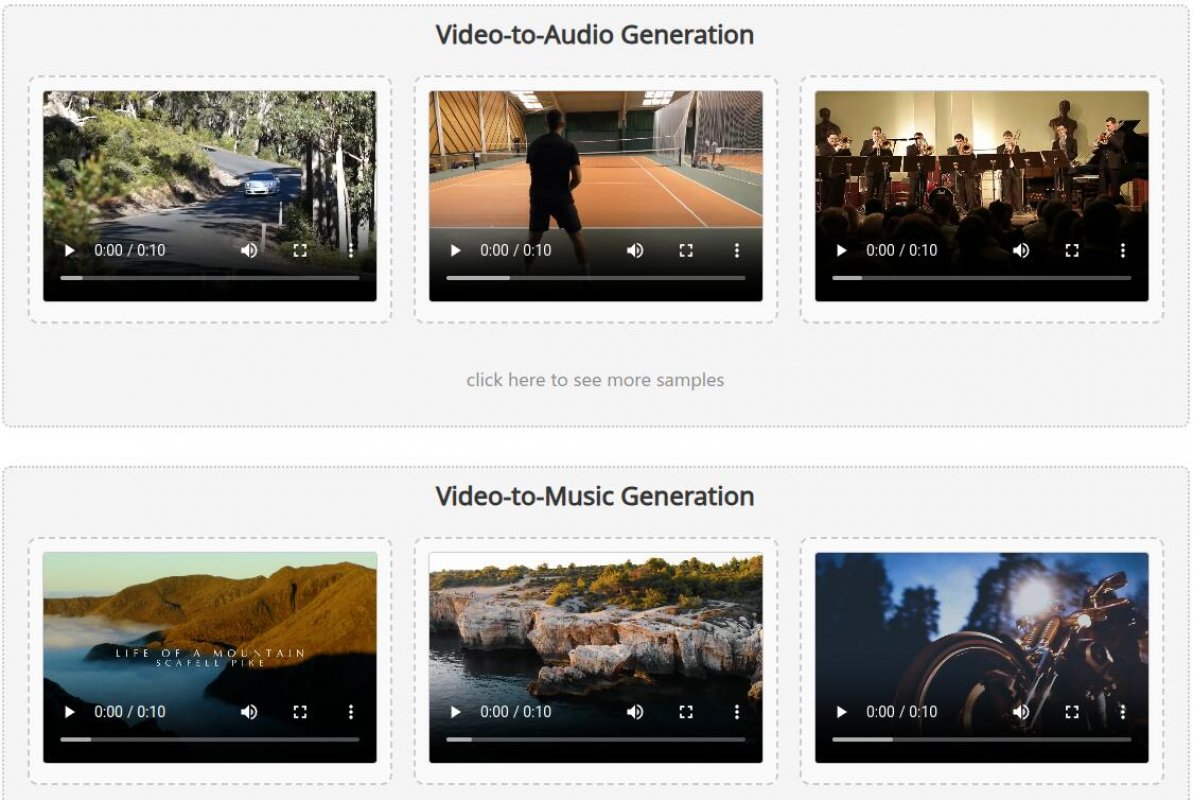Enter fullscreen on the motorcycle video

tap(1073, 713)
